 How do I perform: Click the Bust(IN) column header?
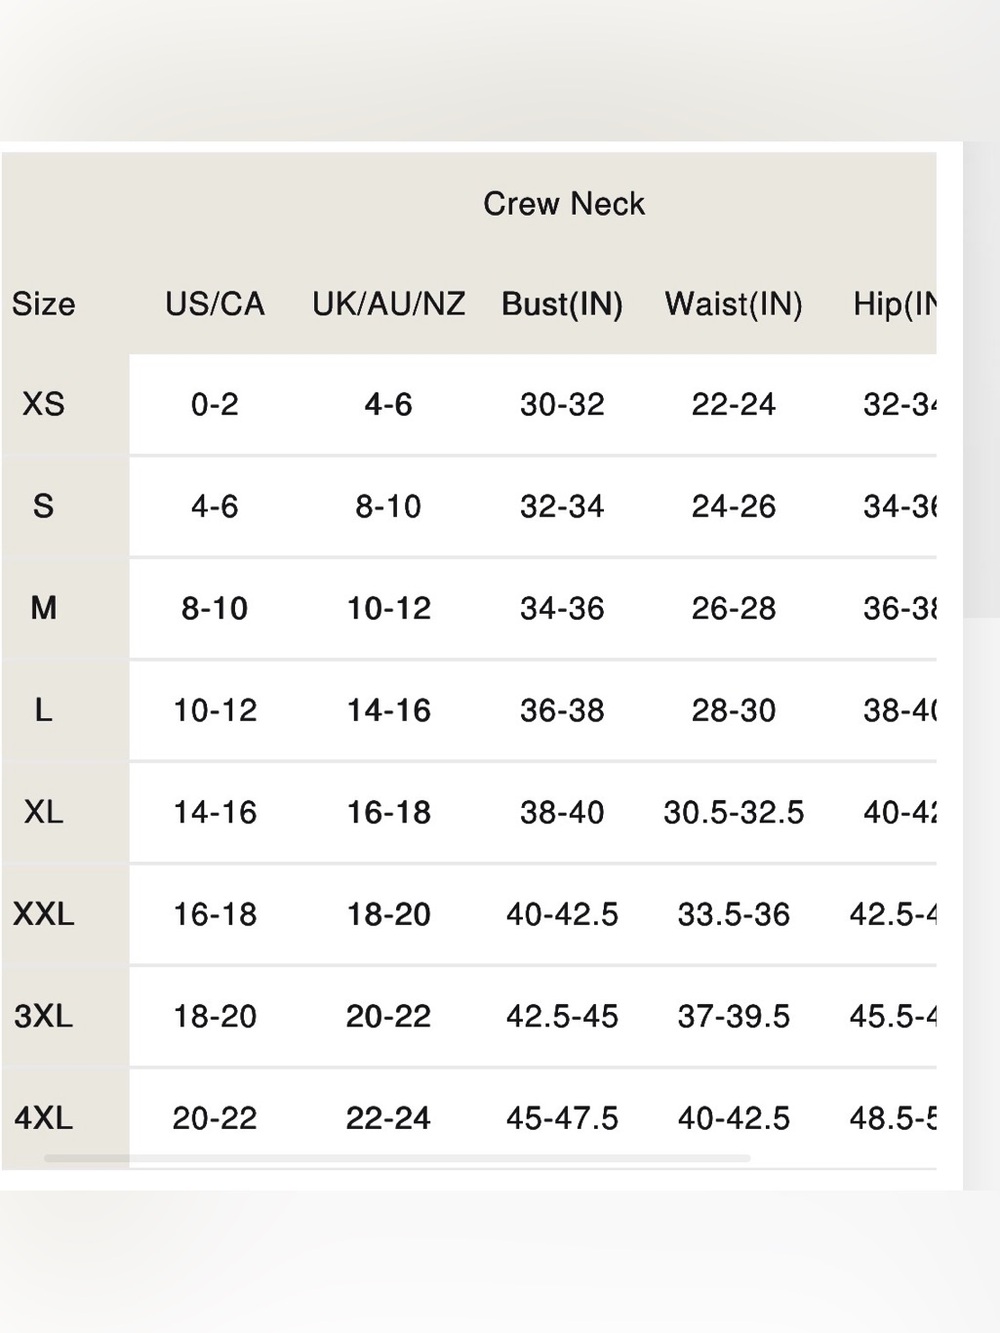[x=562, y=304]
